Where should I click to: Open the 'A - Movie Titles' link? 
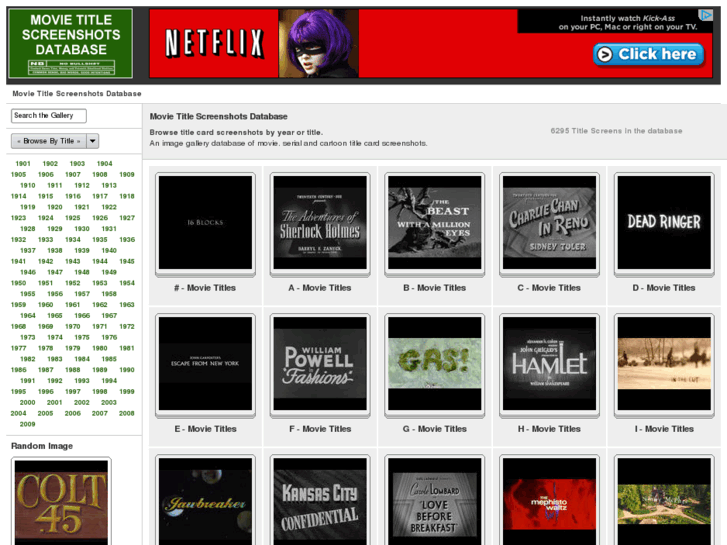pos(319,288)
